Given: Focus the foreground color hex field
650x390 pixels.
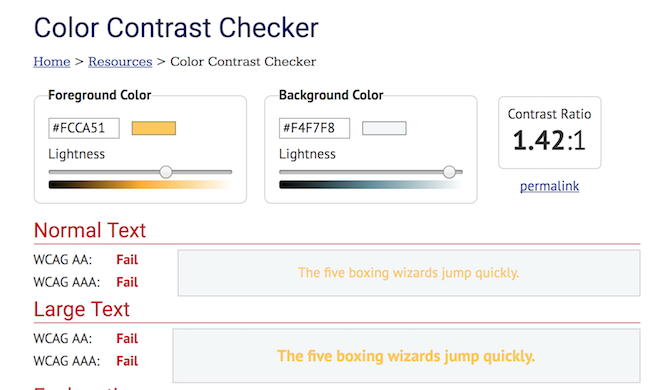Looking at the screenshot, I should click(84, 128).
